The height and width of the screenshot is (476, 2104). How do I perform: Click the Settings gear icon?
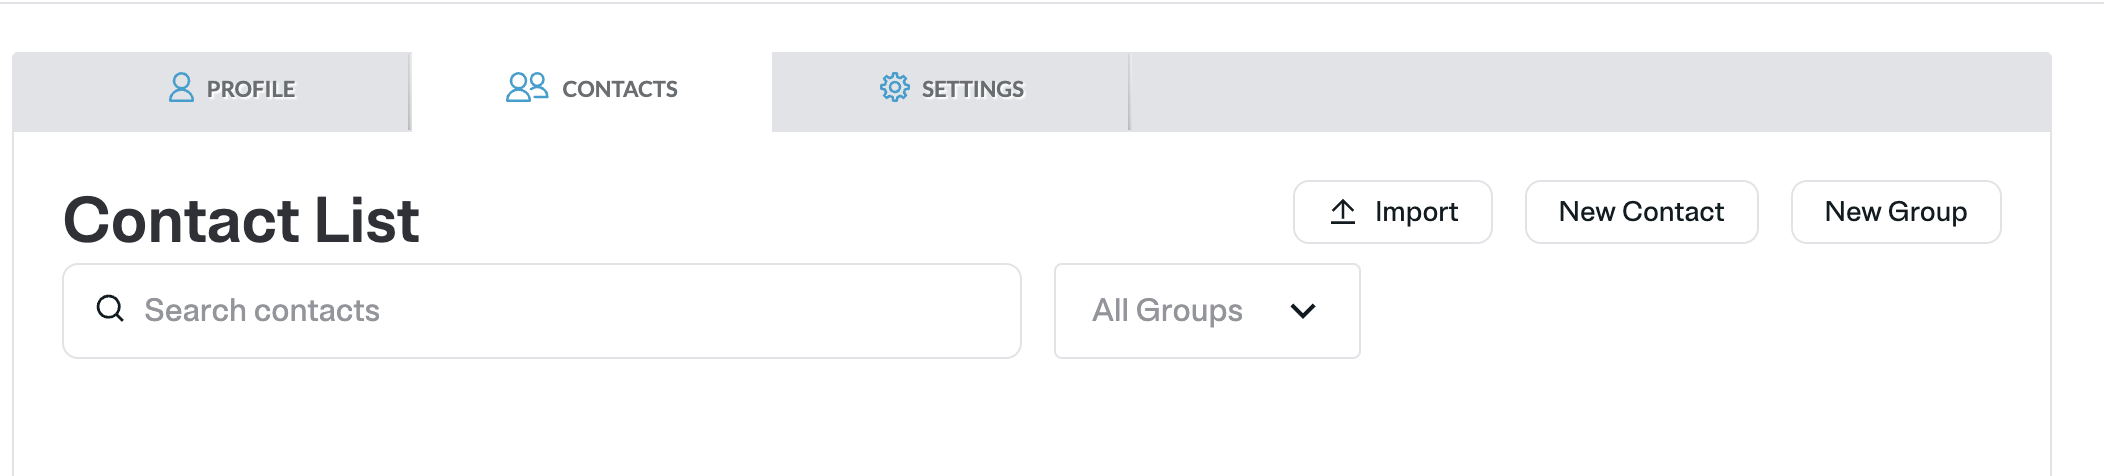pyautogui.click(x=894, y=88)
